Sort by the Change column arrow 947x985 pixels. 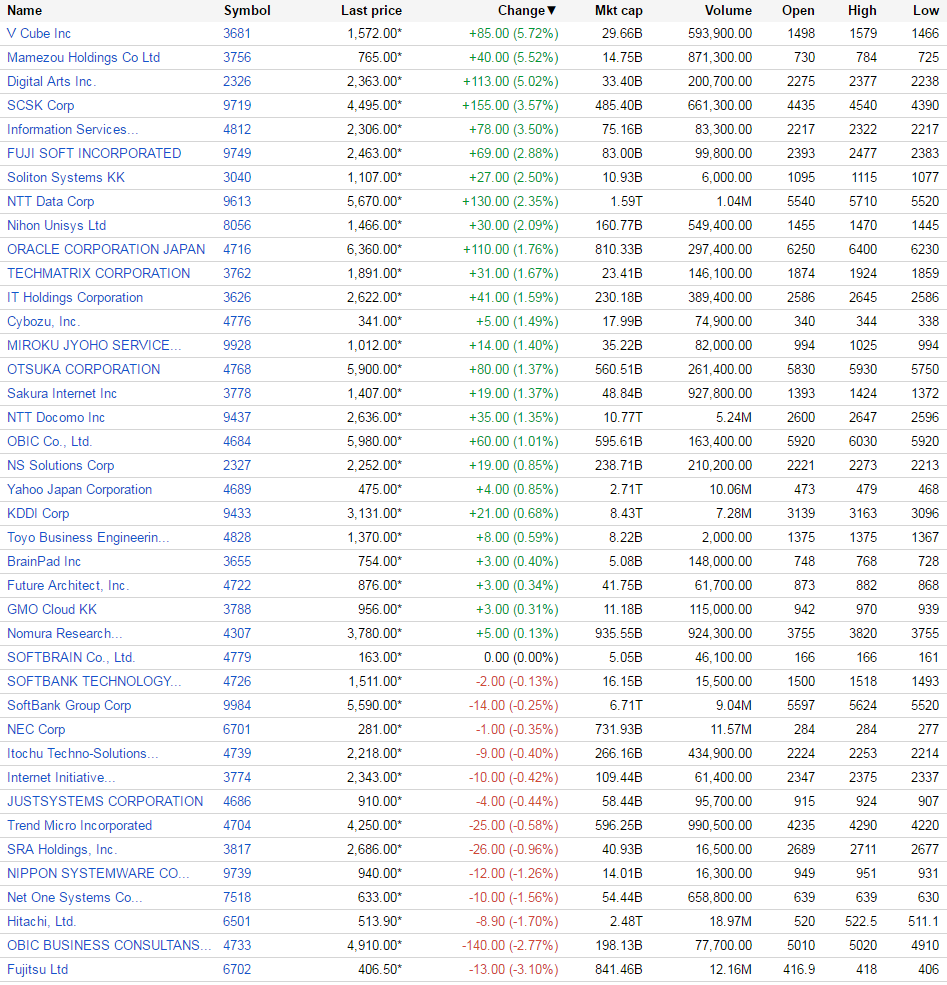pos(551,11)
